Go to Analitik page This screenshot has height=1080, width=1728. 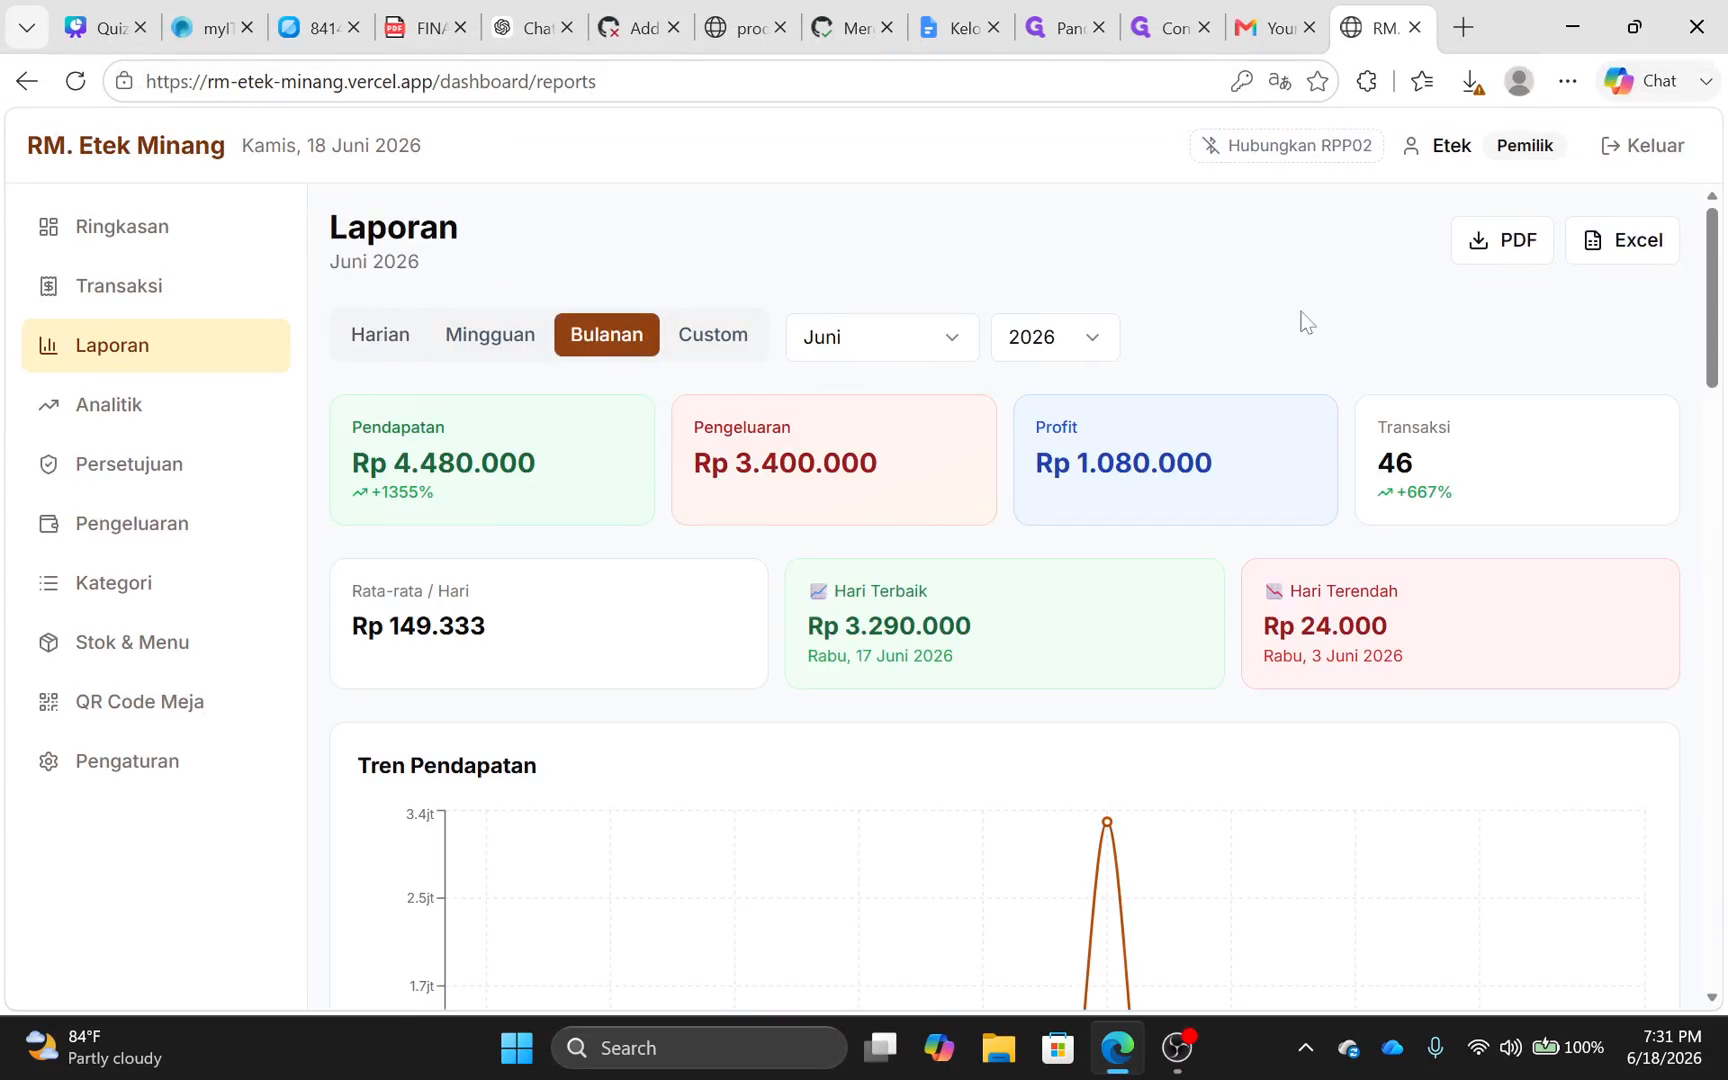tap(155, 405)
